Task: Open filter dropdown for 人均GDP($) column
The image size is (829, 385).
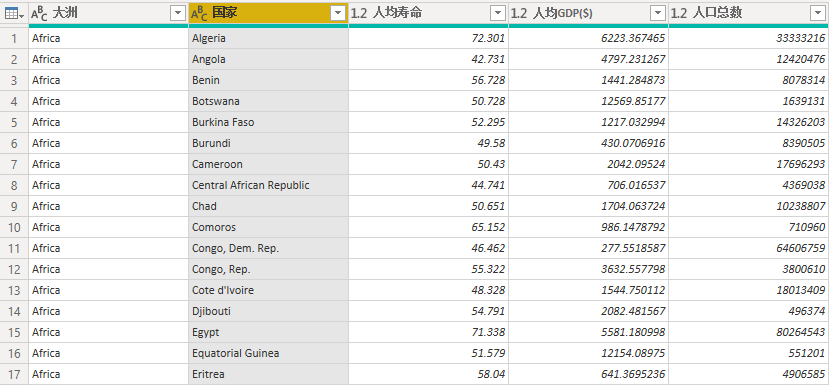Action: pyautogui.click(x=658, y=14)
